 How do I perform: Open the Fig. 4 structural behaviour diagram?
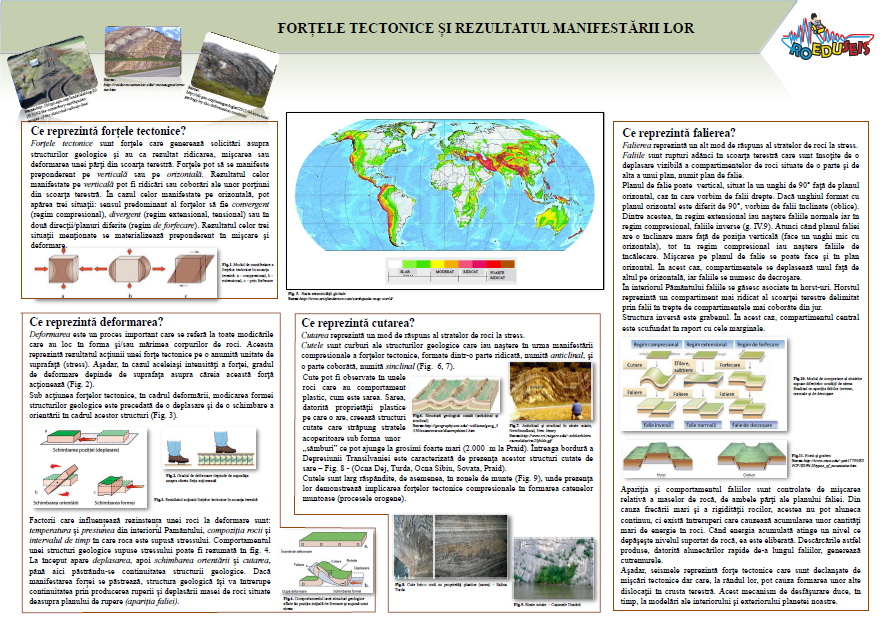[x=328, y=562]
